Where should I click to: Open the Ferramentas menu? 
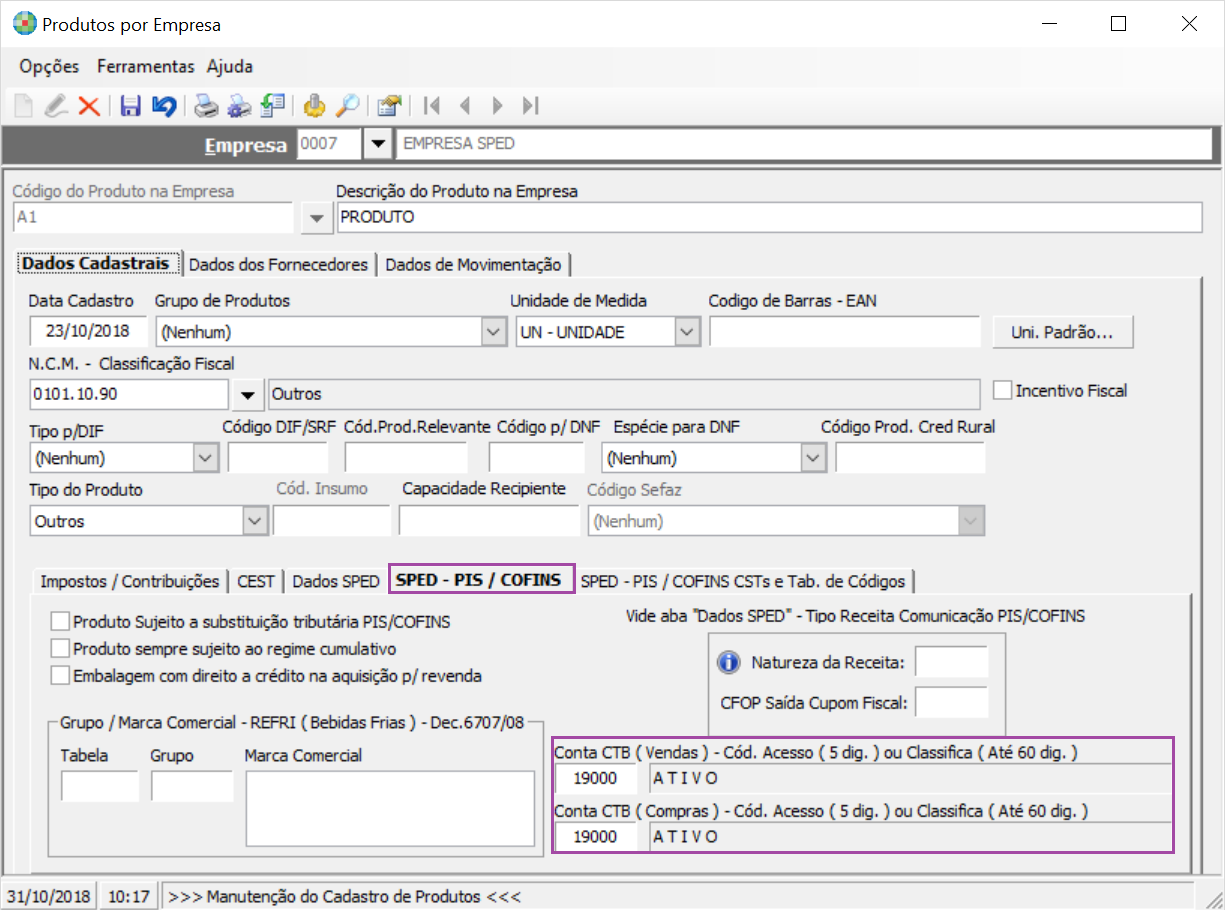145,67
